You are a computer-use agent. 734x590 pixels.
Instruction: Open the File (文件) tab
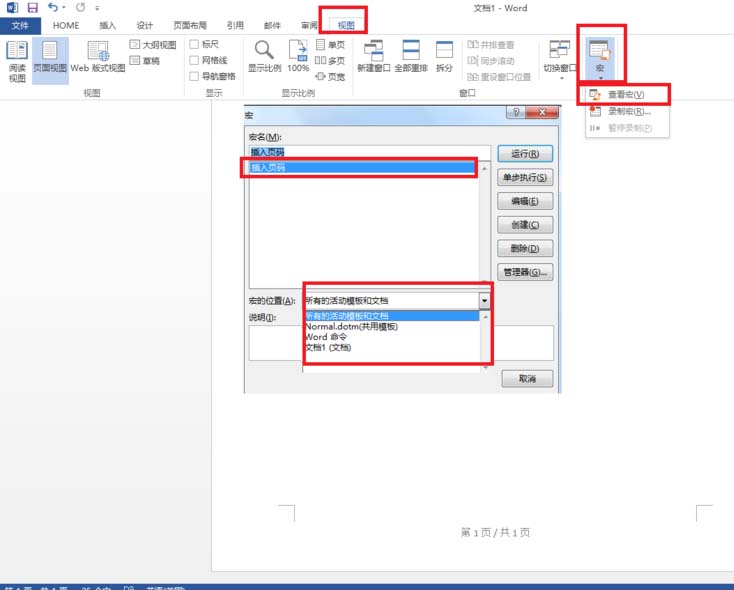pos(20,25)
